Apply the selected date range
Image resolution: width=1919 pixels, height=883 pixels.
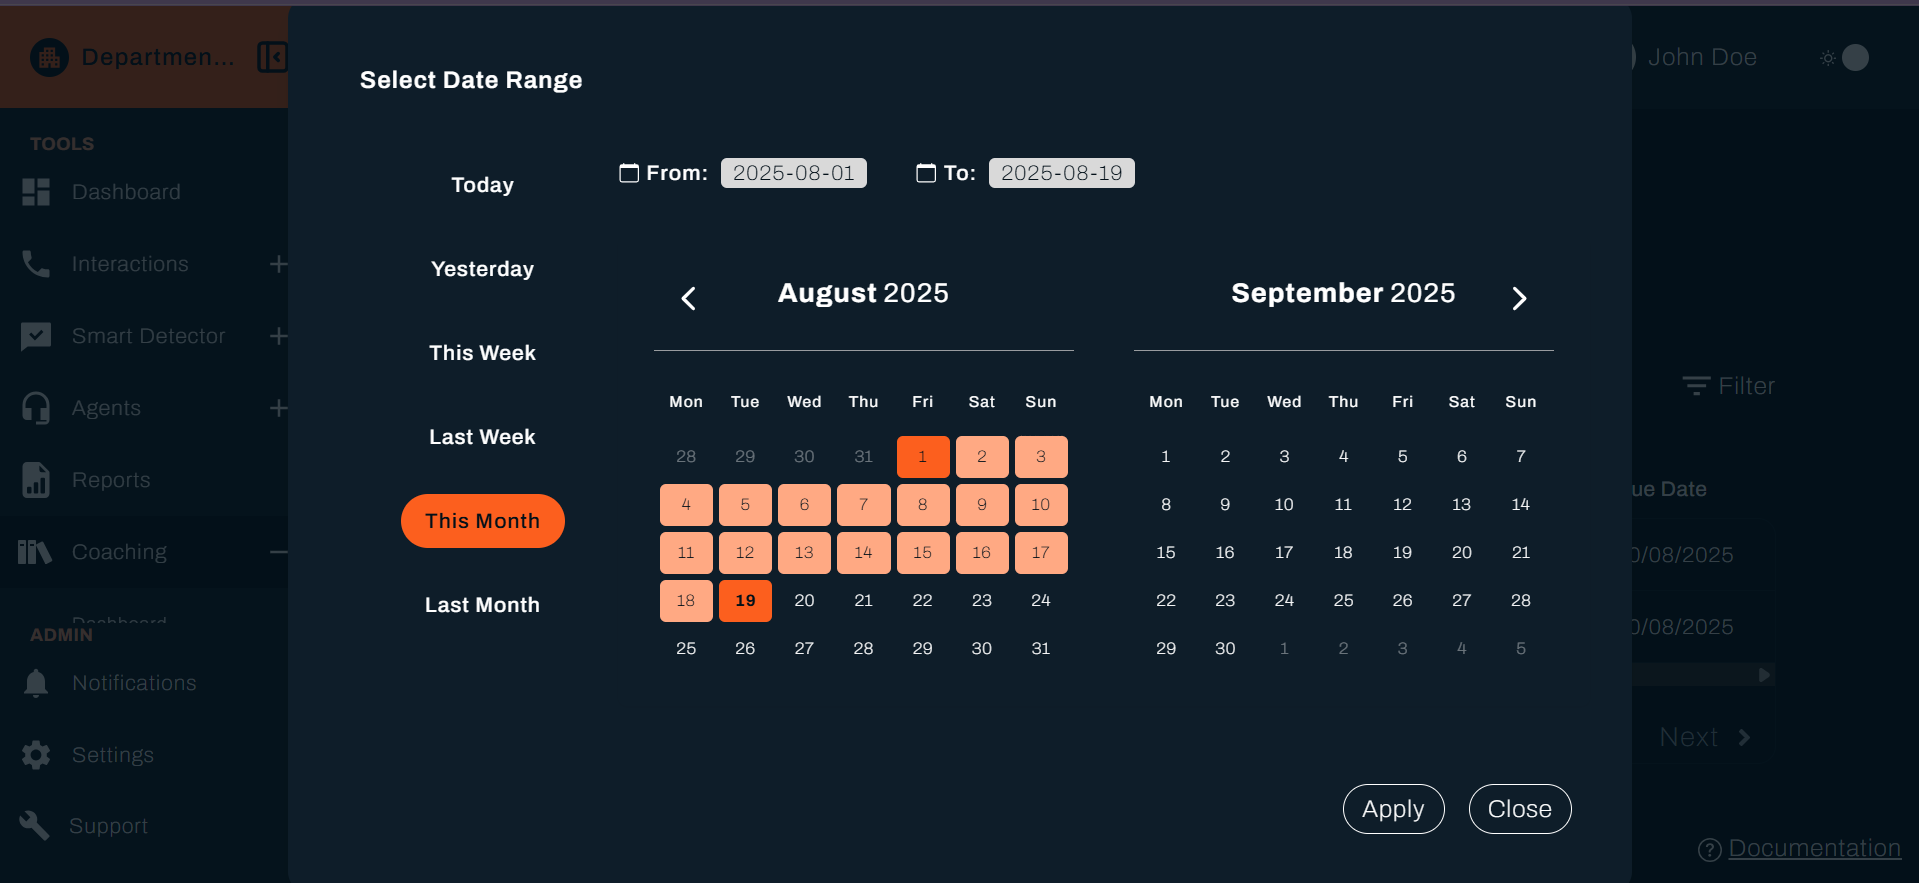click(x=1393, y=809)
